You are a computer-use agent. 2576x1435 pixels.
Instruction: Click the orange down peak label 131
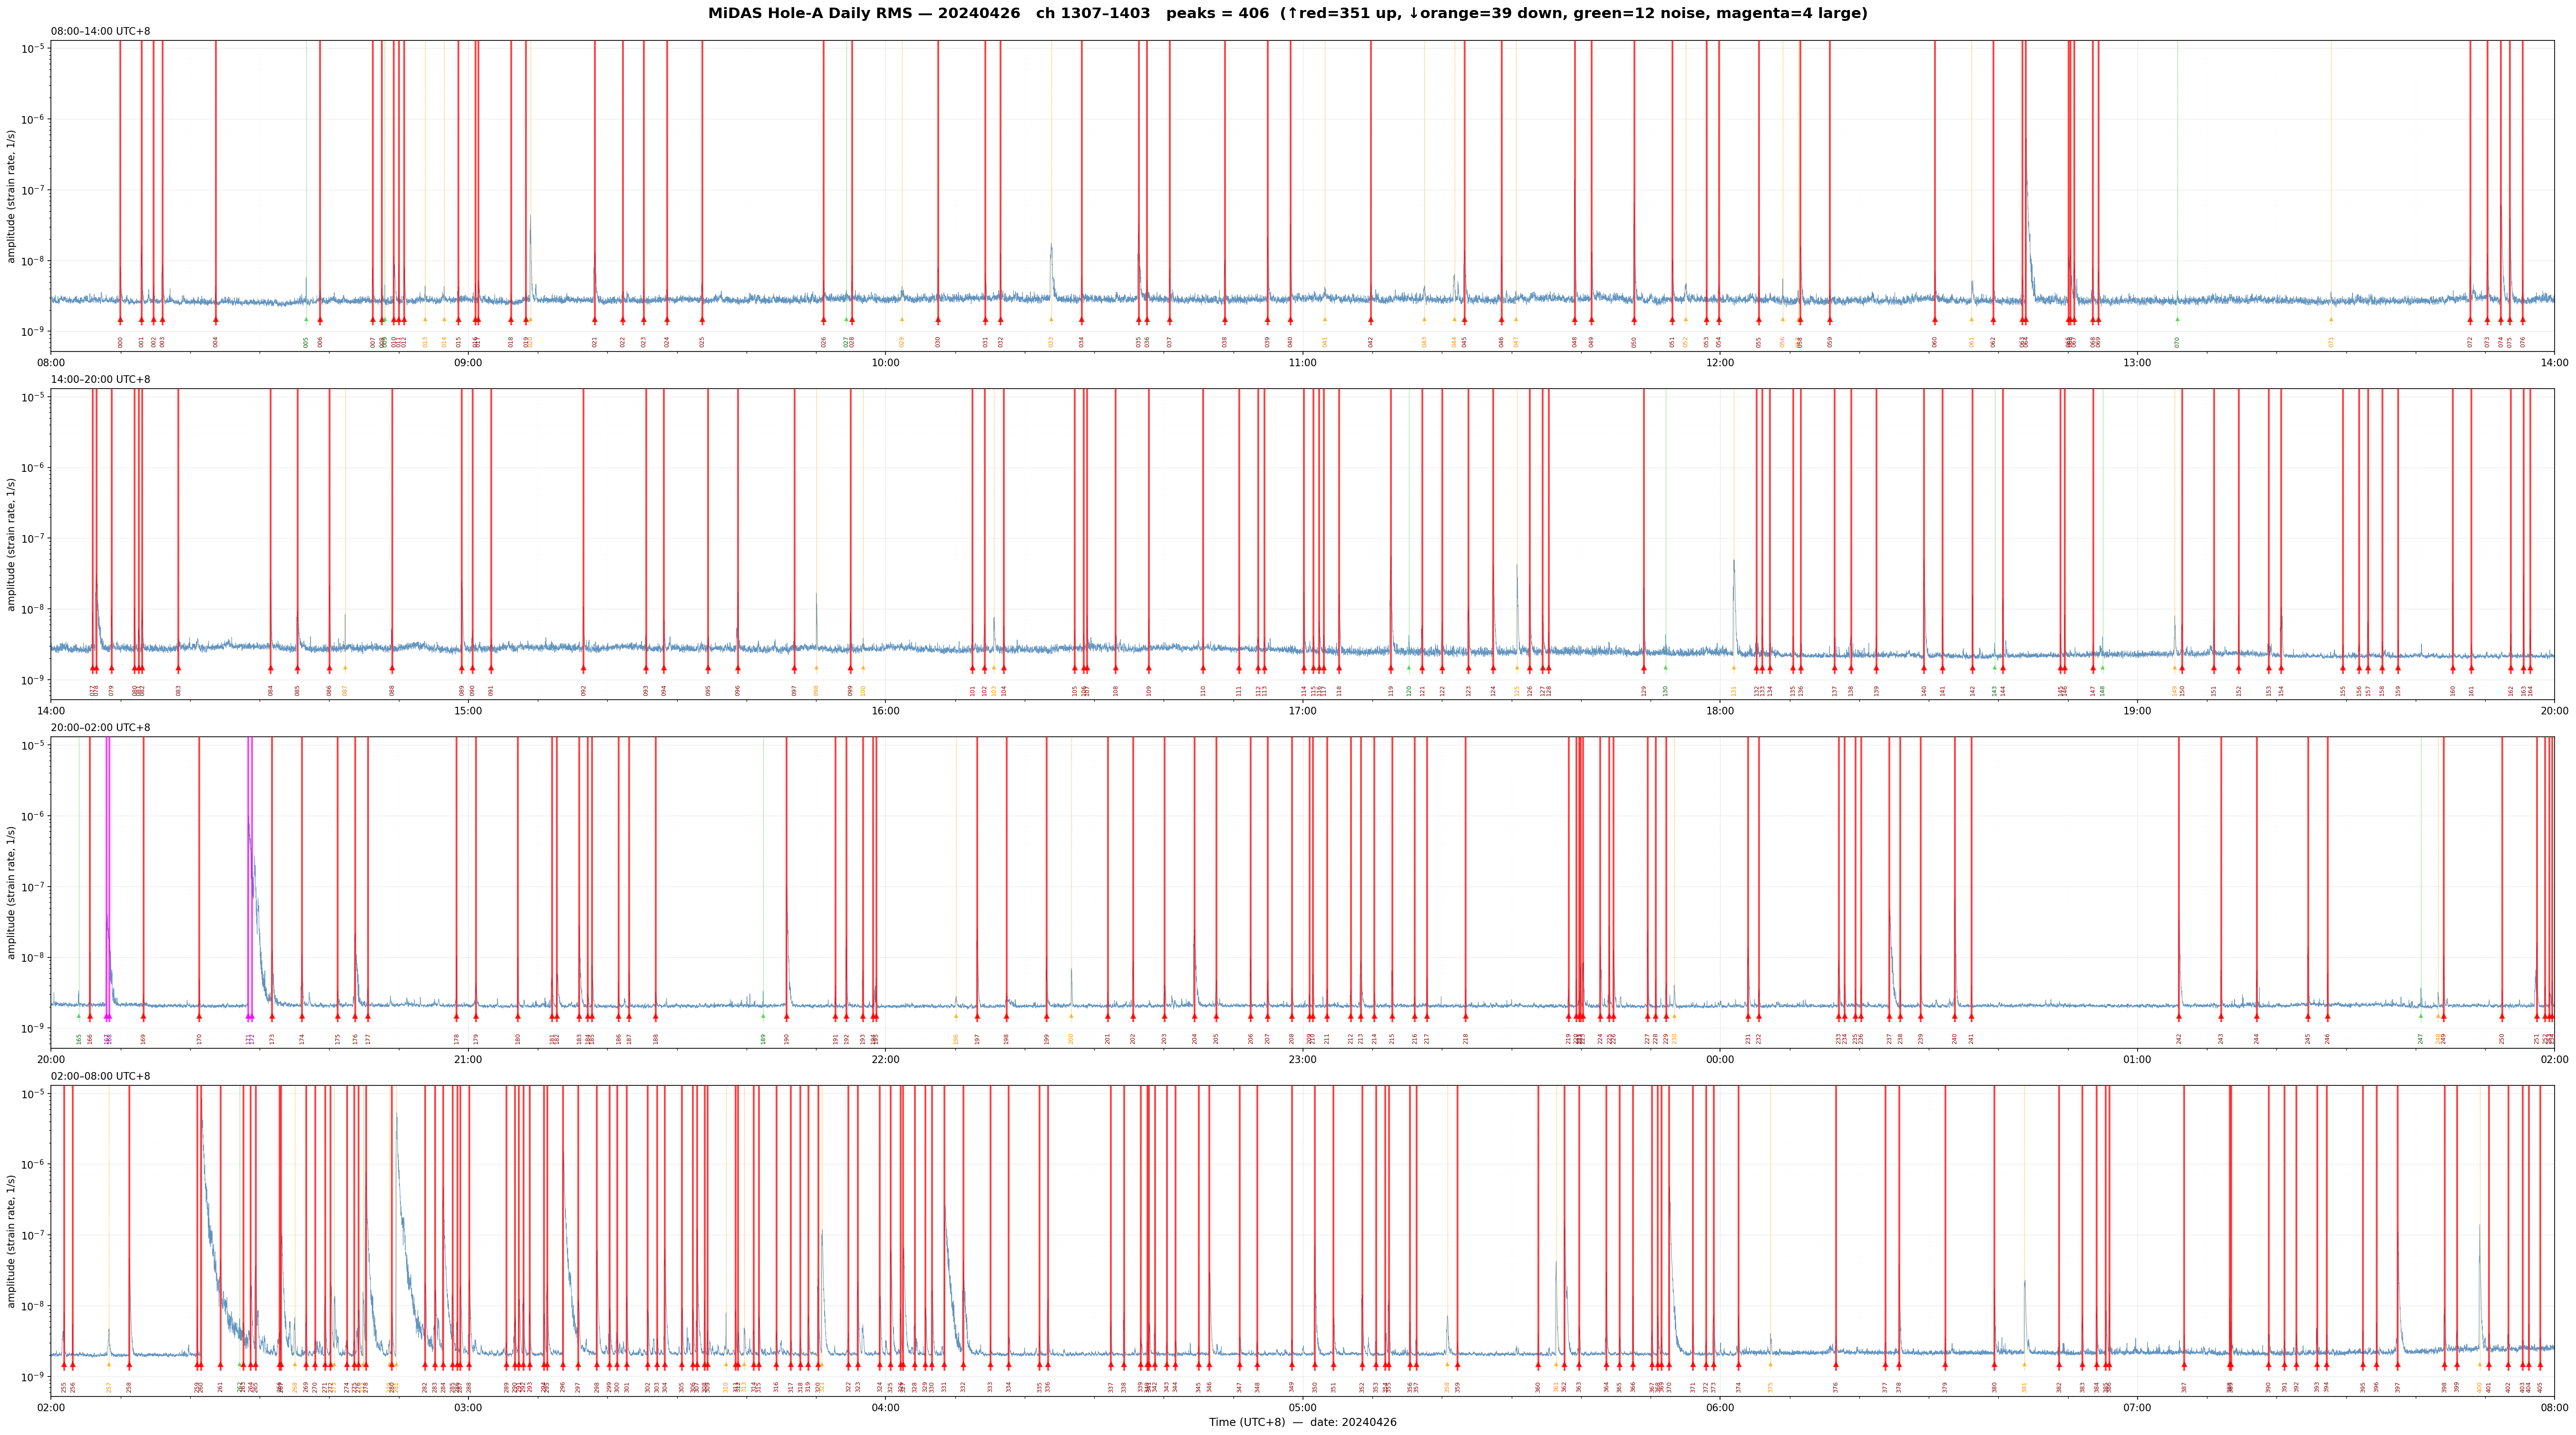1734,690
